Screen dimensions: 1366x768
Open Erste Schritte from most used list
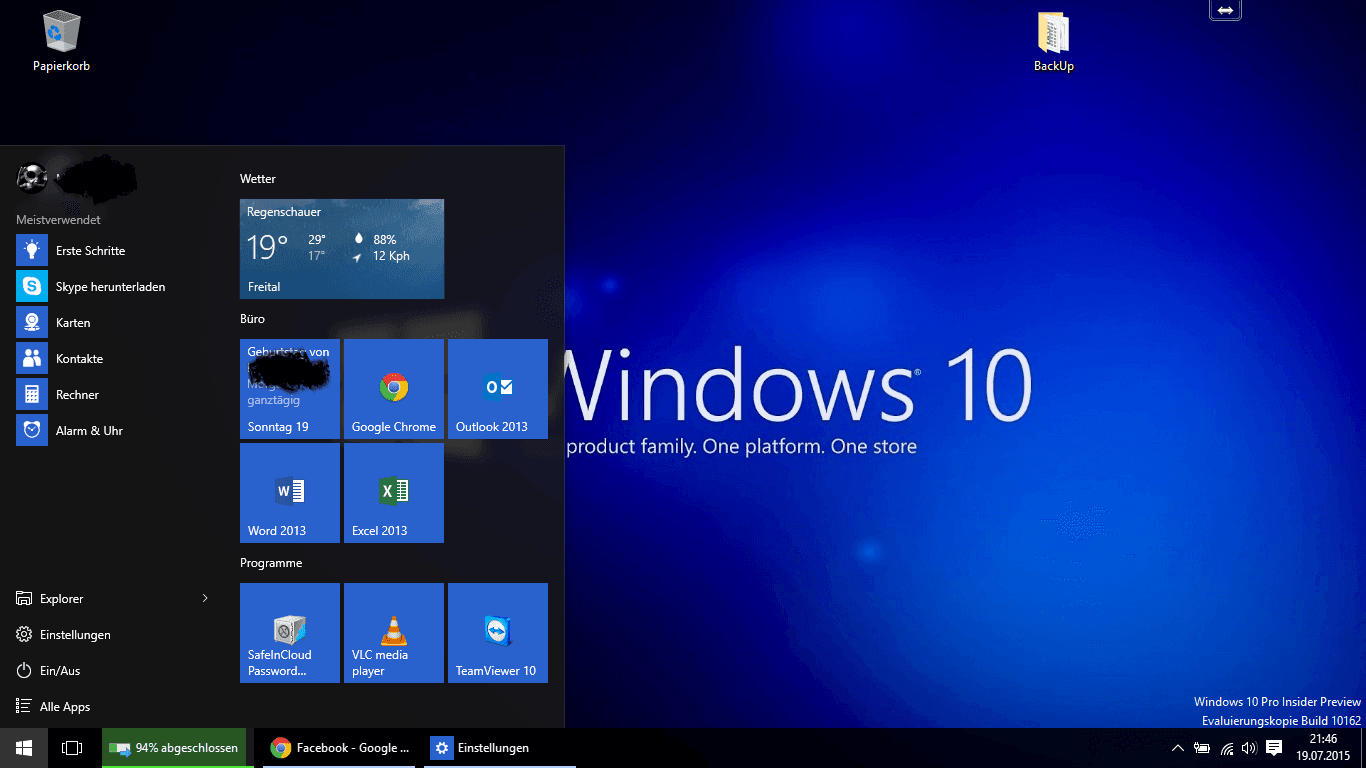112,251
